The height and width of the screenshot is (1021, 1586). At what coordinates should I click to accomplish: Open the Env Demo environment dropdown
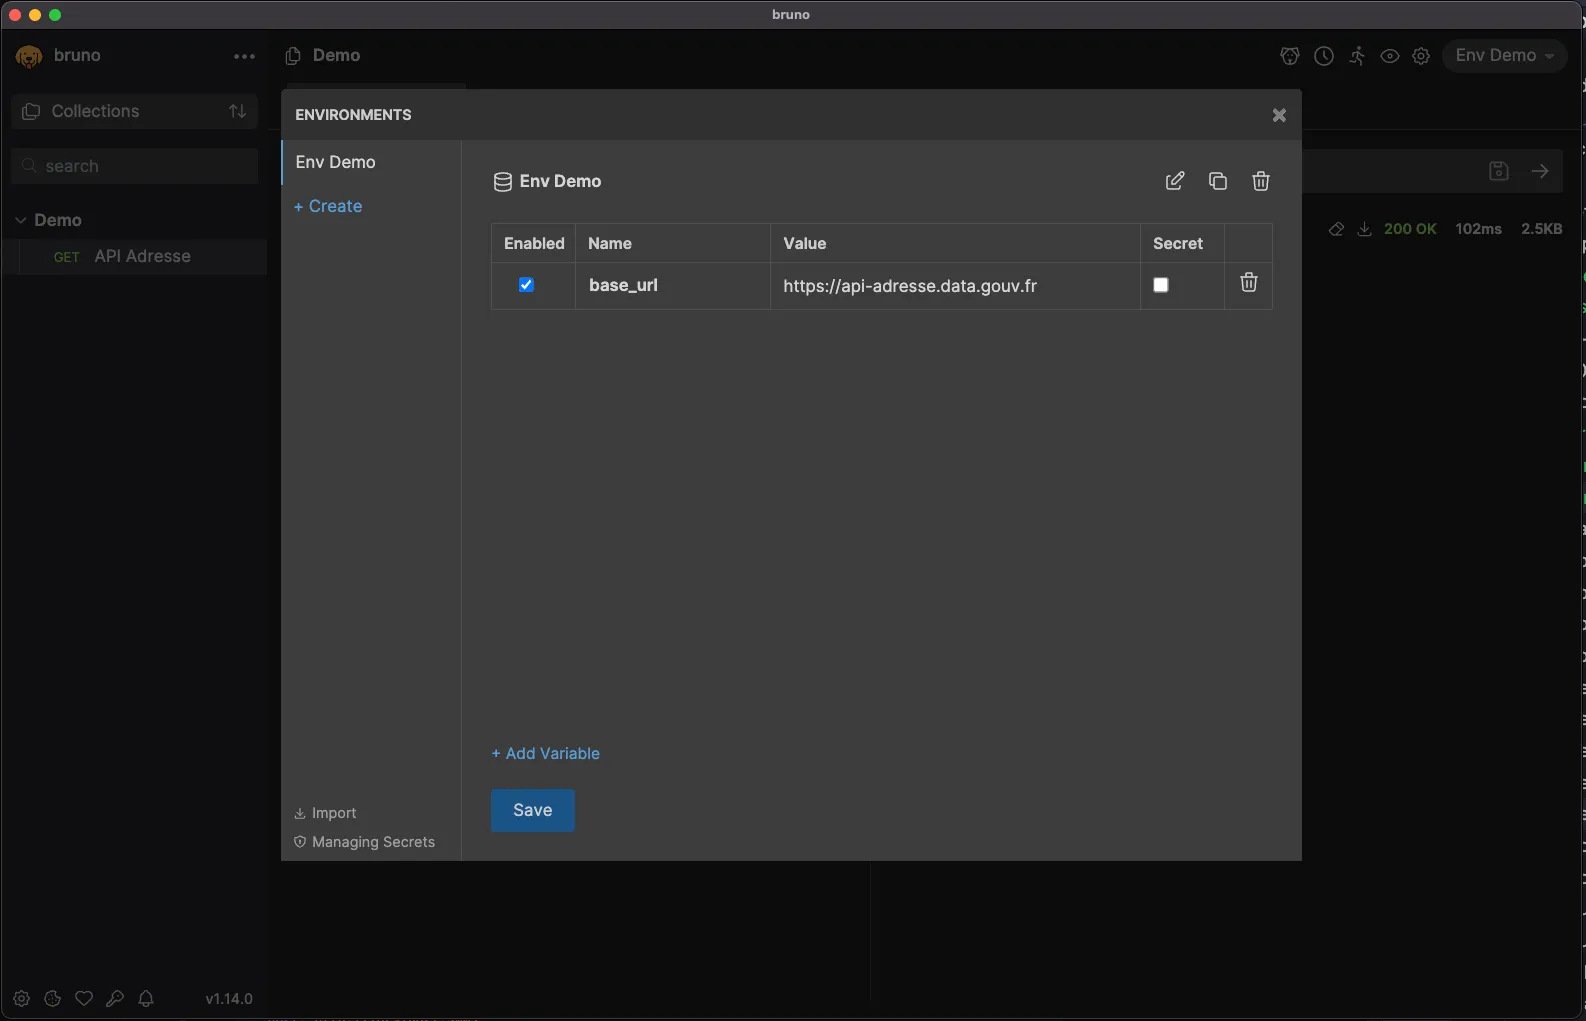tap(1504, 56)
